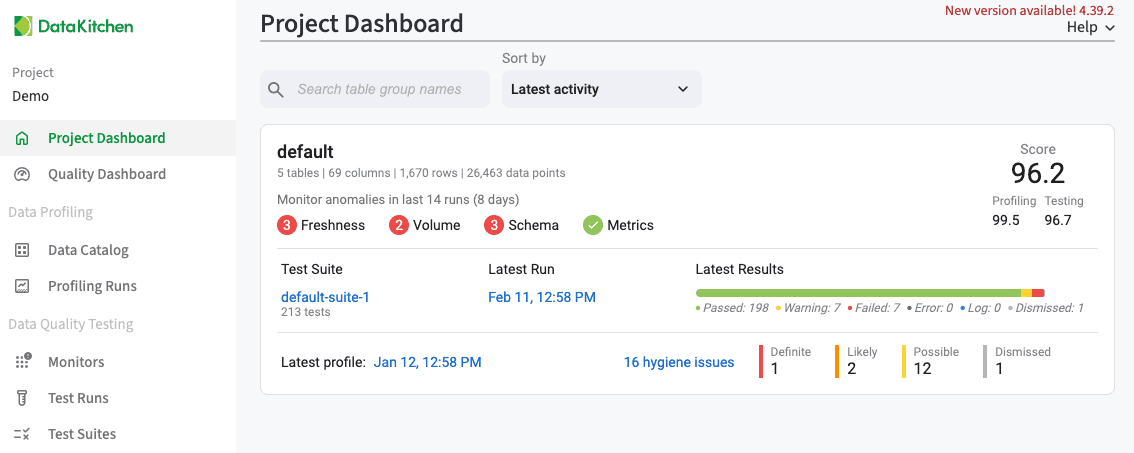This screenshot has width=1134, height=453.
Task: Click the Test Runs tube icon
Action: 22,398
